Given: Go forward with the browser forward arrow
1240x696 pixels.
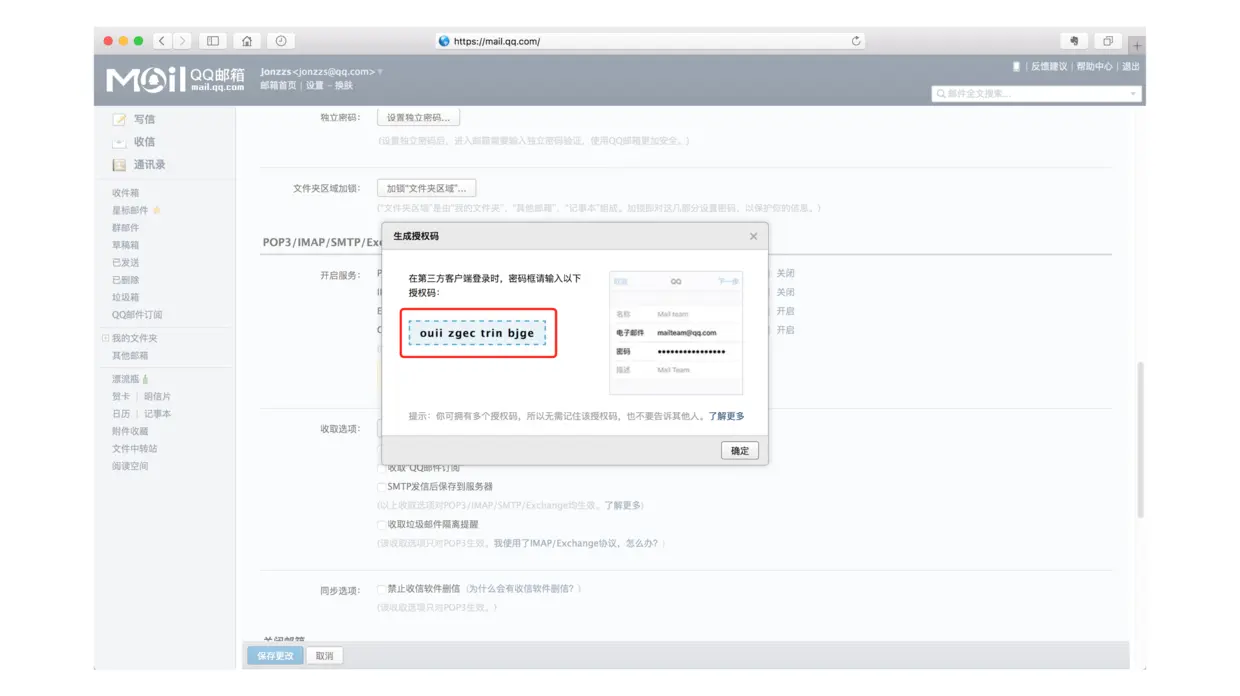Looking at the screenshot, I should (x=182, y=41).
